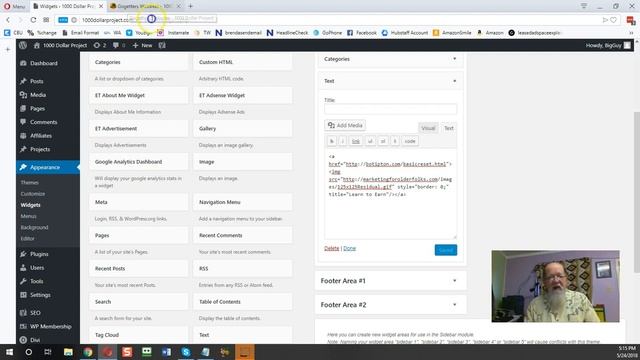The height and width of the screenshot is (360, 640).
Task: Select the Navigation Menu widget
Action: pos(242,202)
